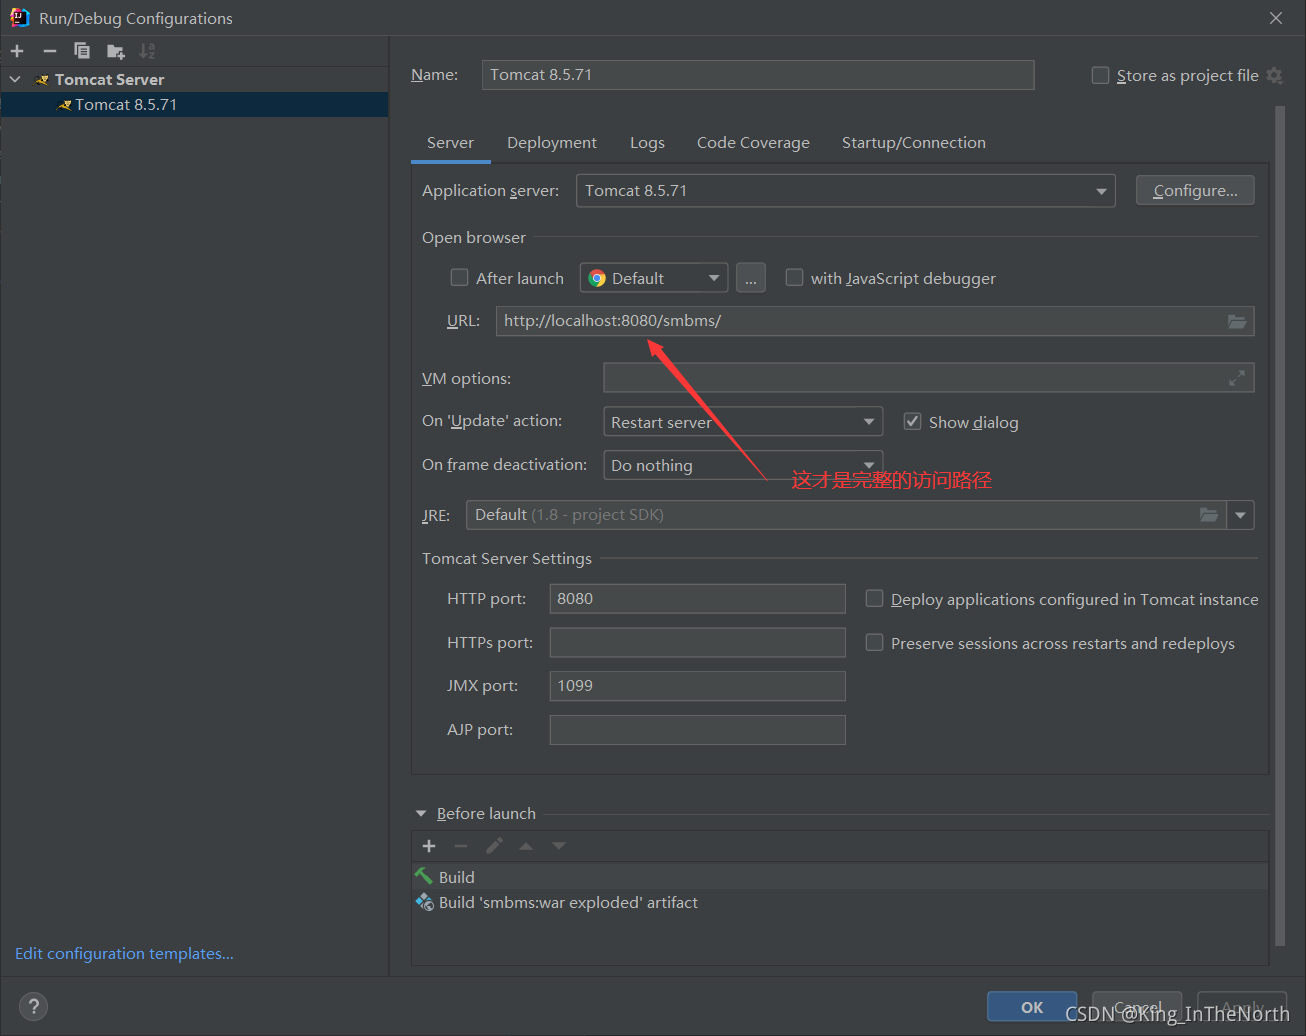This screenshot has width=1306, height=1036.
Task: Click the Name input field
Action: tap(758, 75)
